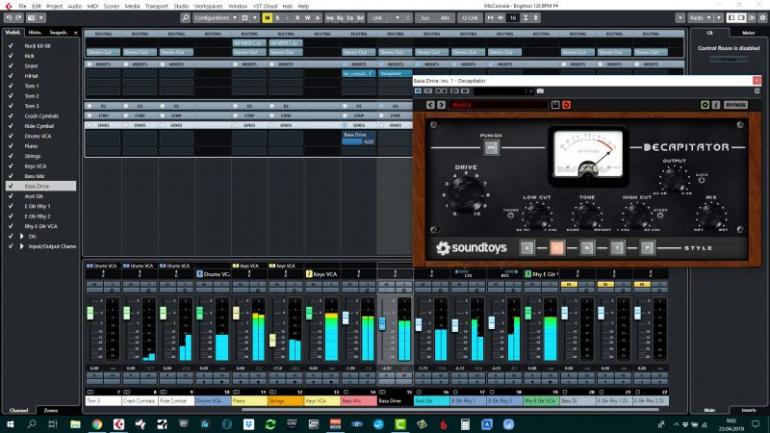Screen dimensions: 770x433
Task: Load next Decapitator preset arrow
Action: pyautogui.click(x=441, y=105)
